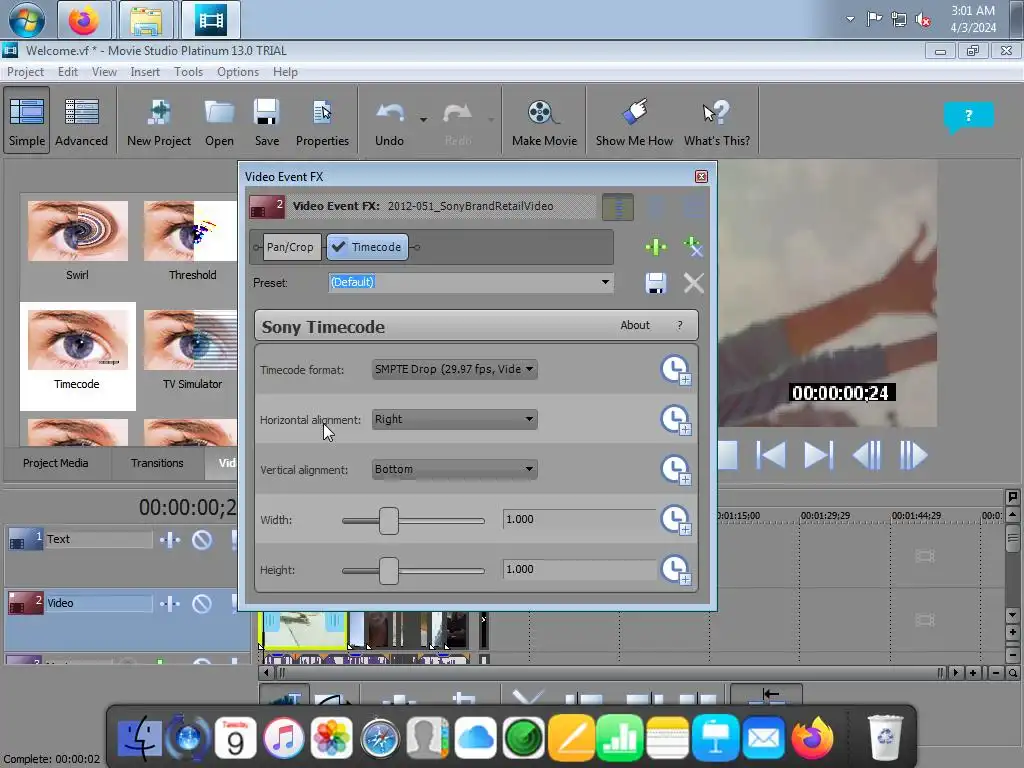This screenshot has width=1024, height=768.
Task: Animate the Timecode format parameter
Action: point(675,370)
